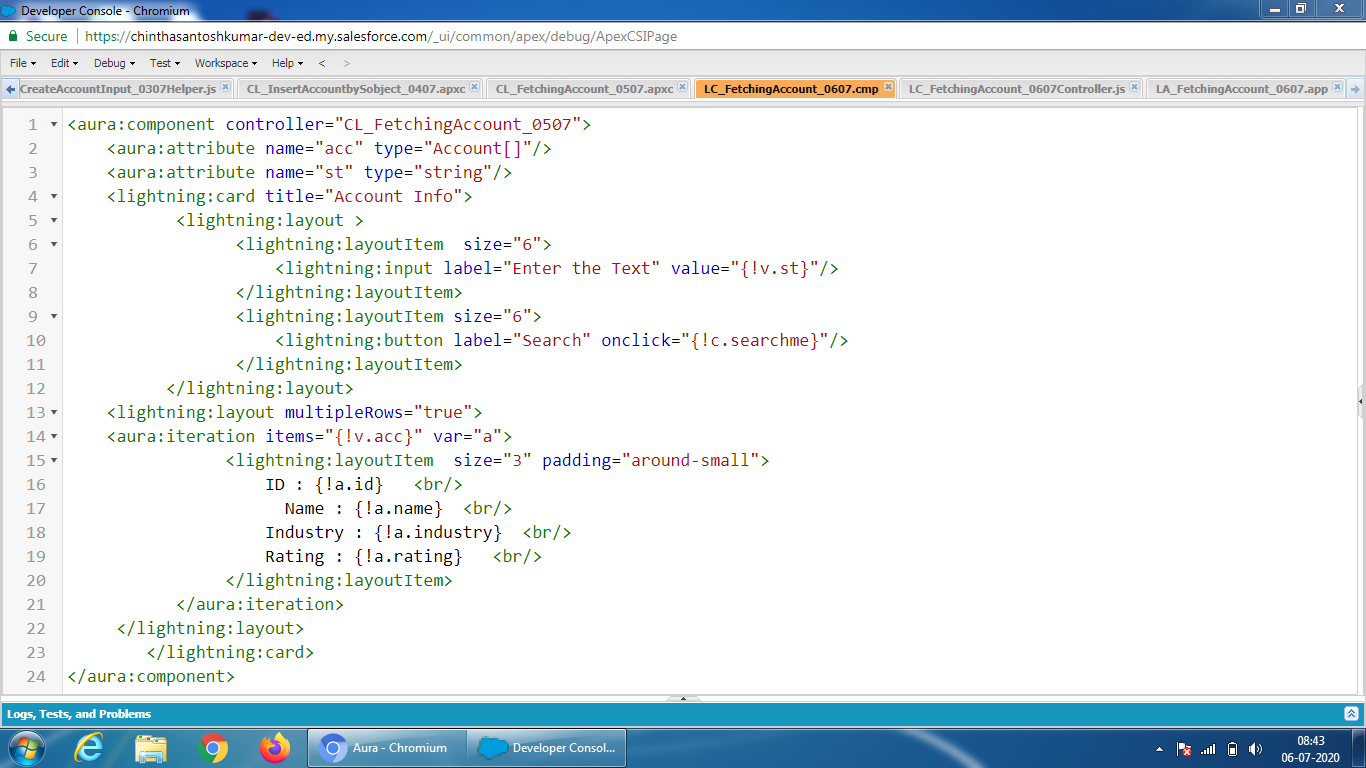Open the File menu
Image resolution: width=1366 pixels, height=768 pixels.
pos(22,63)
